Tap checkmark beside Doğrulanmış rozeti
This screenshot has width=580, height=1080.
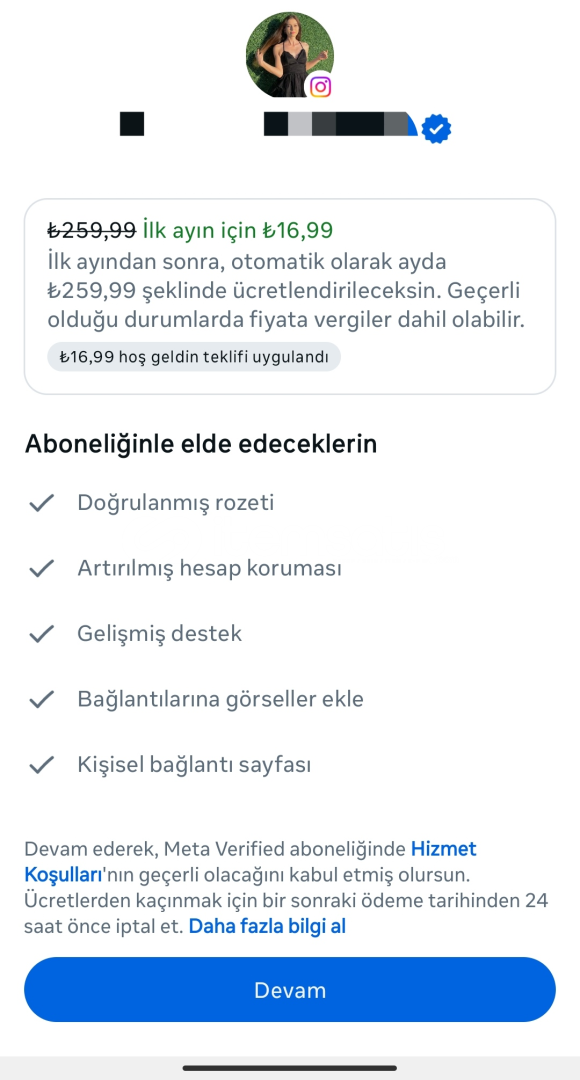click(42, 503)
